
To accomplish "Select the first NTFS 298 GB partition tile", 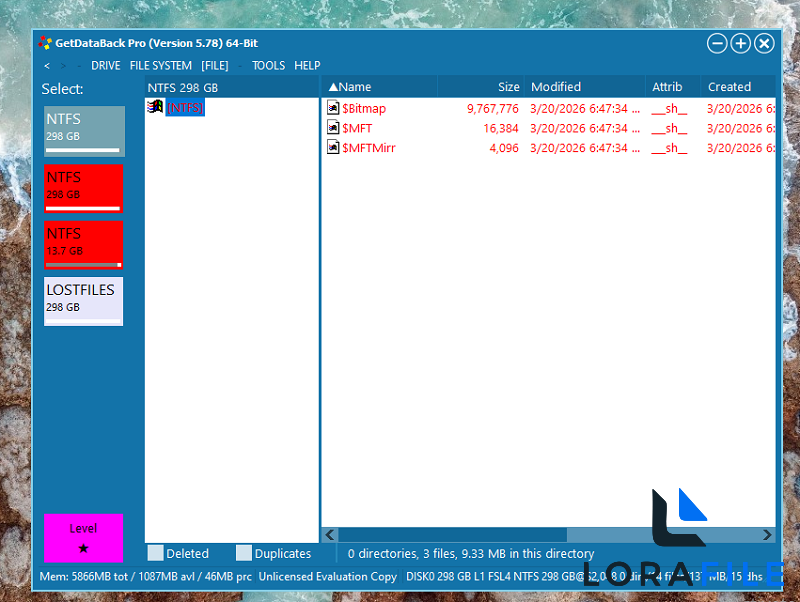I will coord(83,130).
